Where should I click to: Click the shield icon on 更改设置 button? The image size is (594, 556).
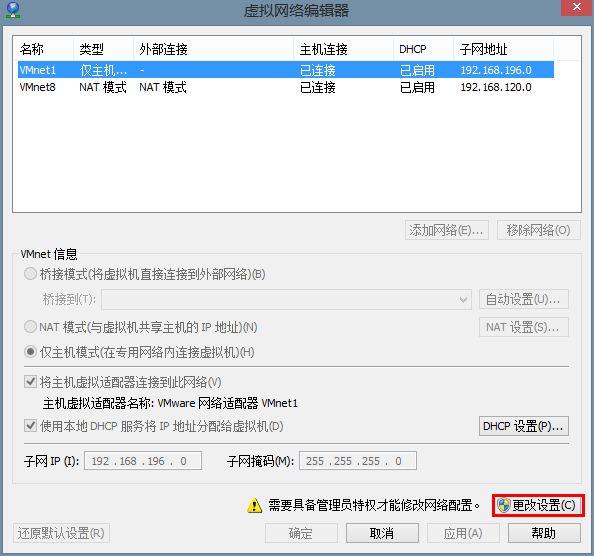[504, 505]
